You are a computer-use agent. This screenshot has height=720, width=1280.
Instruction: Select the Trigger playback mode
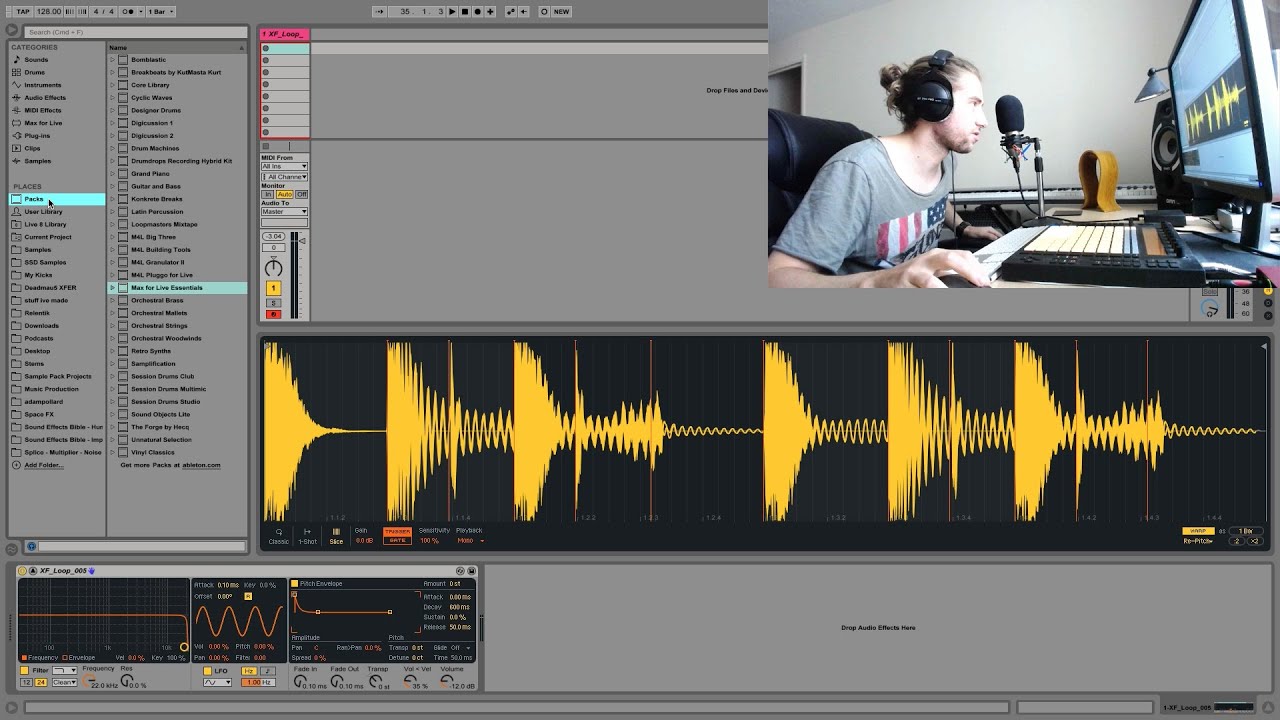pyautogui.click(x=397, y=531)
